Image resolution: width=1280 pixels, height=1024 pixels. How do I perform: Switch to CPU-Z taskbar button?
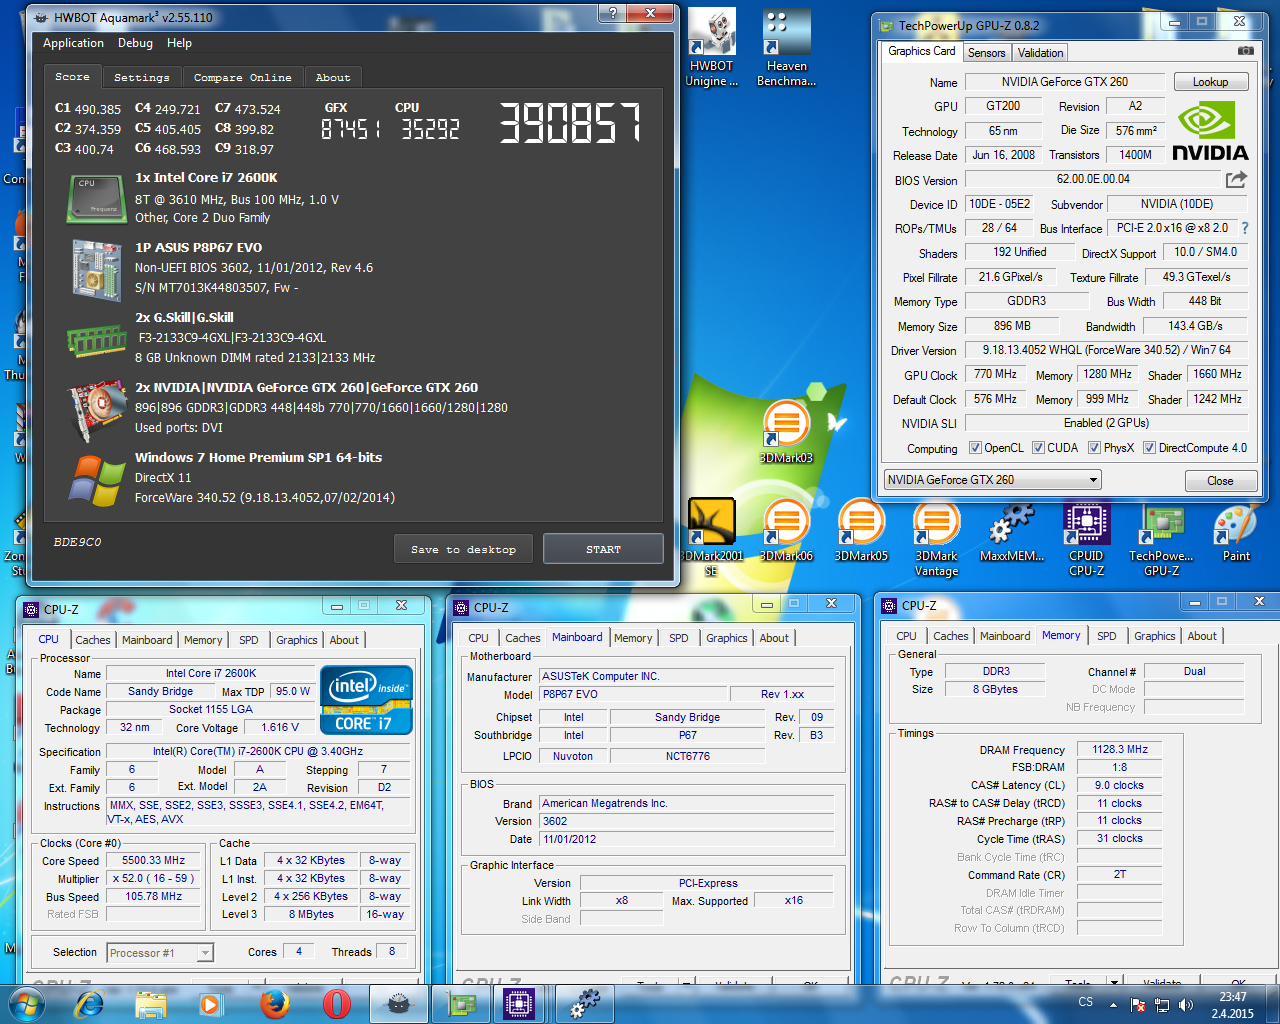[519, 1004]
